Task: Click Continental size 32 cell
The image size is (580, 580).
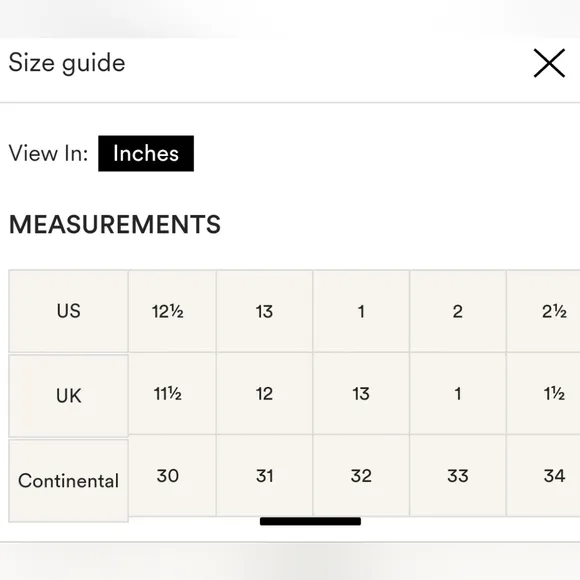Action: coord(361,476)
